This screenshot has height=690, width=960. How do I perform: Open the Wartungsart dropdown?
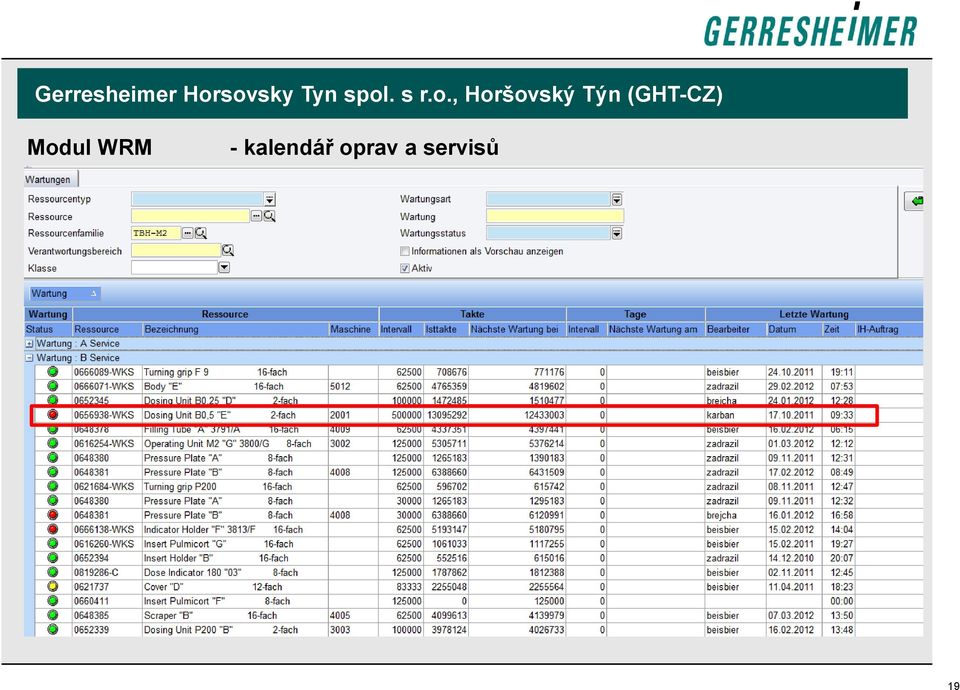pyautogui.click(x=617, y=200)
